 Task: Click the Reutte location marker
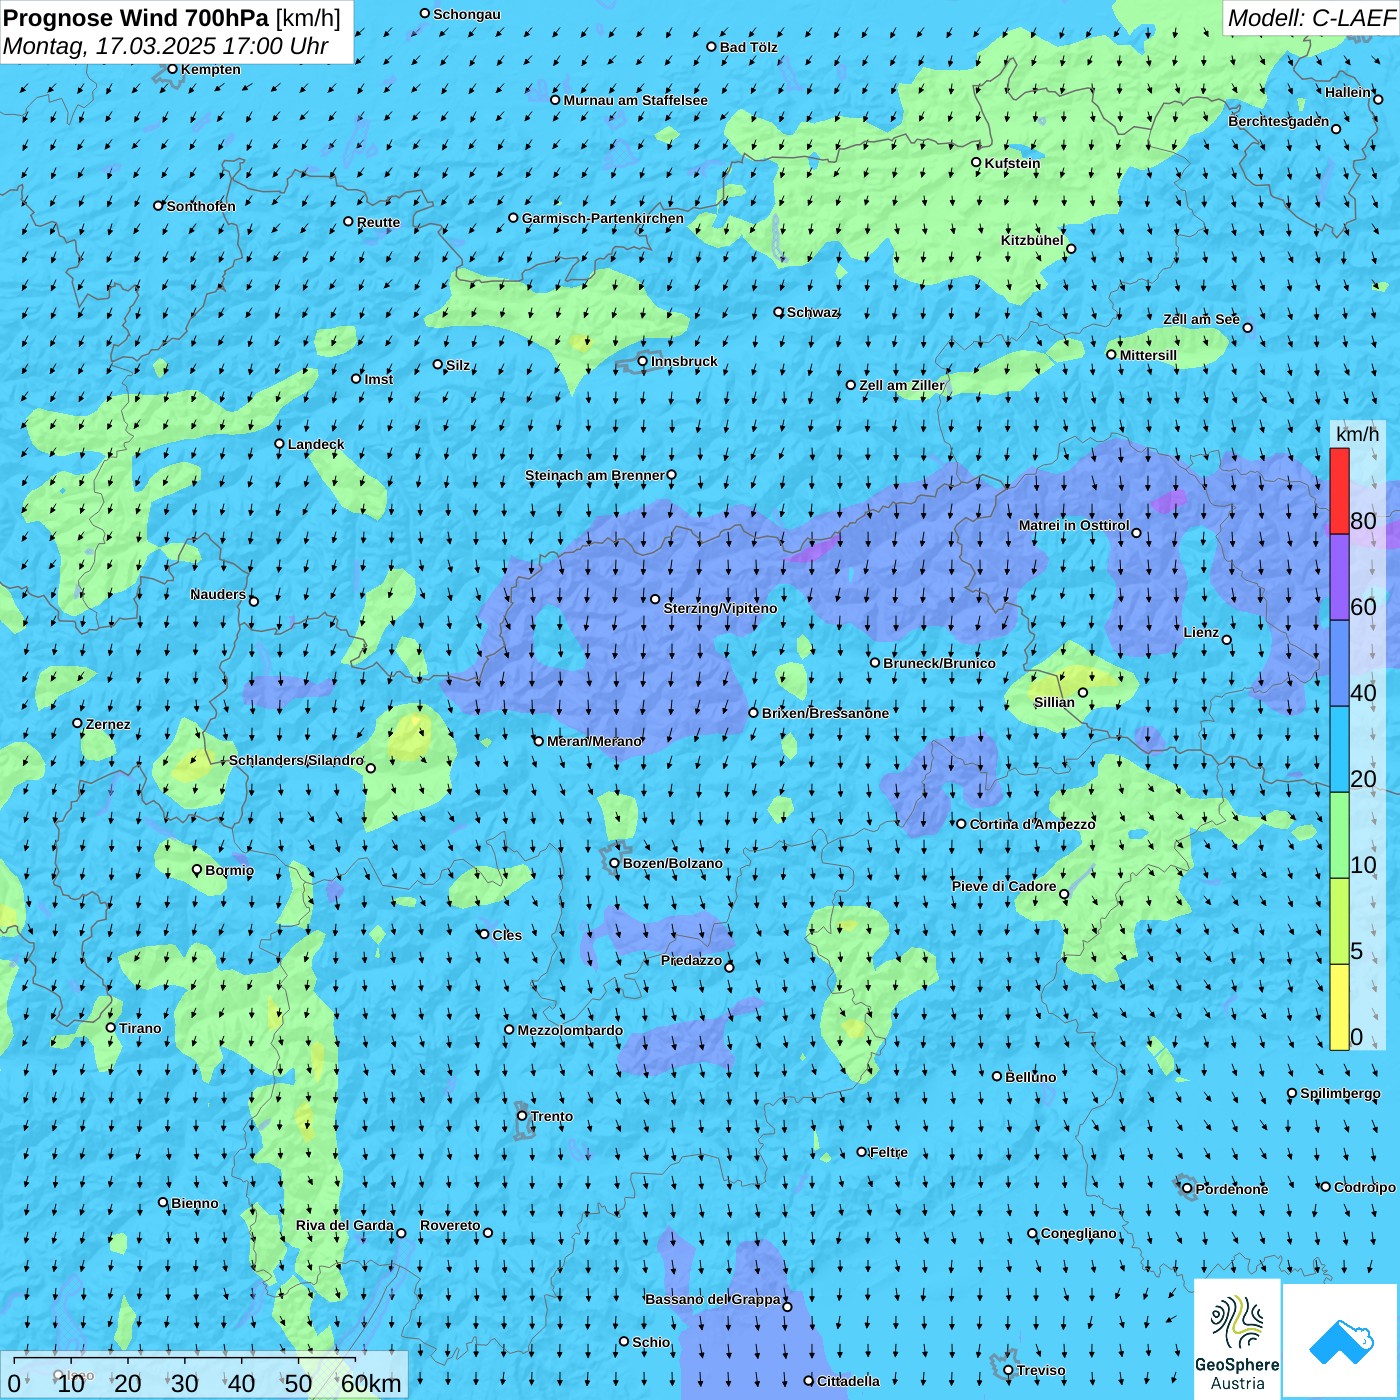click(348, 222)
